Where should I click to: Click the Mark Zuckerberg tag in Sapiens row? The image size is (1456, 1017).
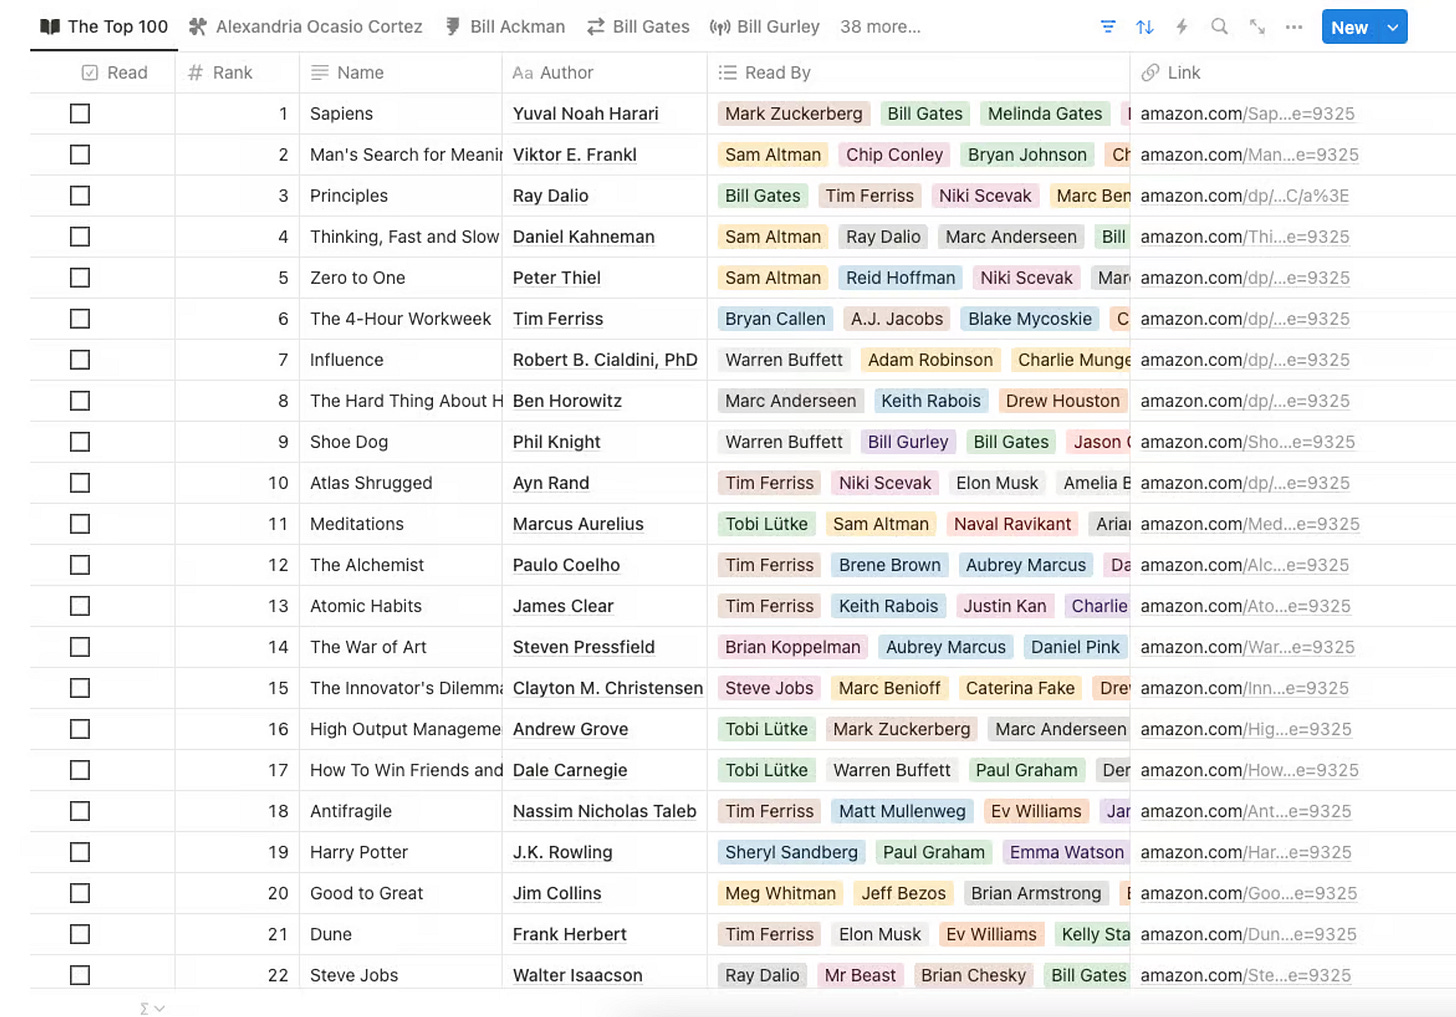(x=794, y=114)
